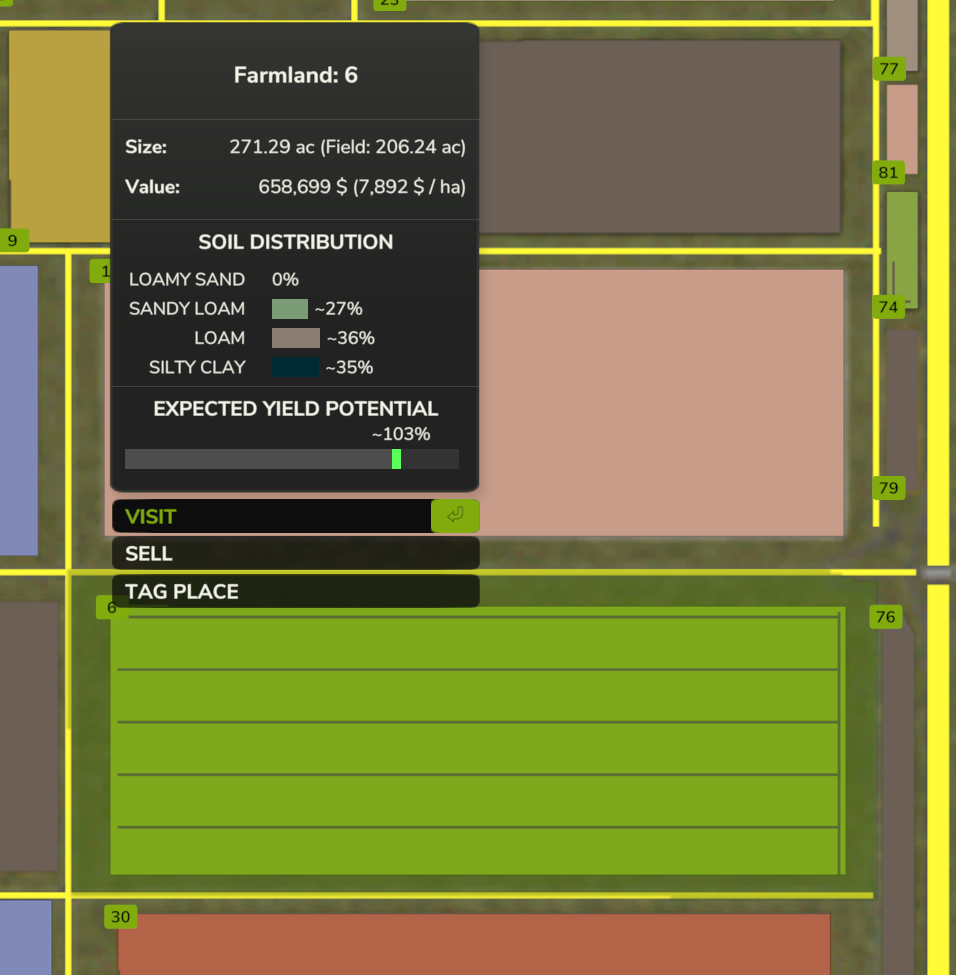Select field number label 77

tap(889, 68)
